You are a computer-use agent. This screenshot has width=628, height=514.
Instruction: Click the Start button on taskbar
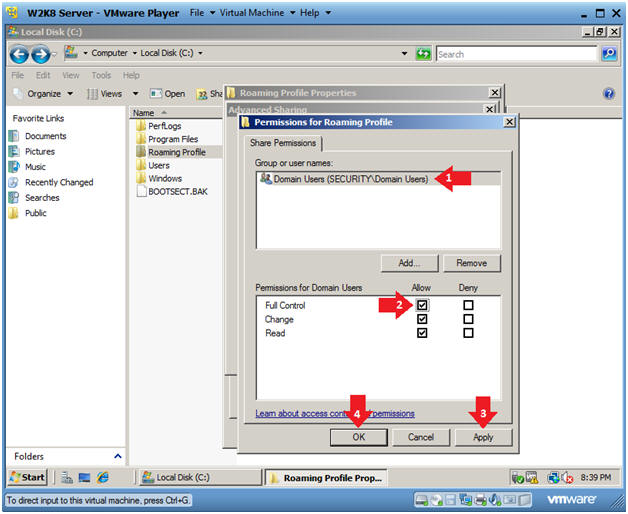(27, 477)
